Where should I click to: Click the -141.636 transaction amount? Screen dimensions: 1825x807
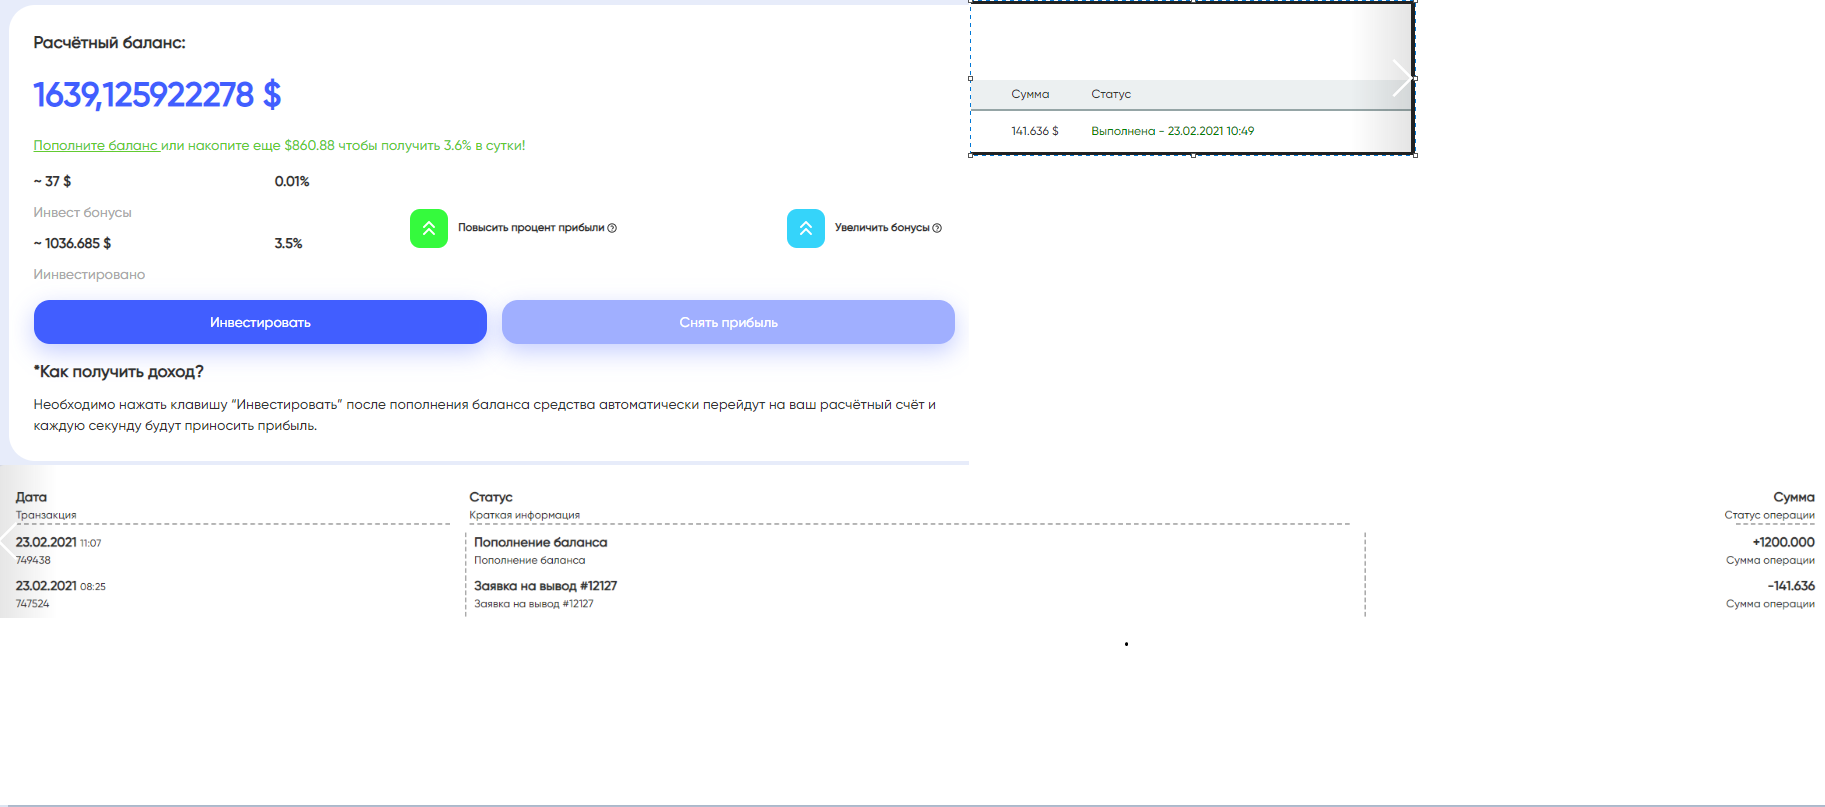point(1790,586)
